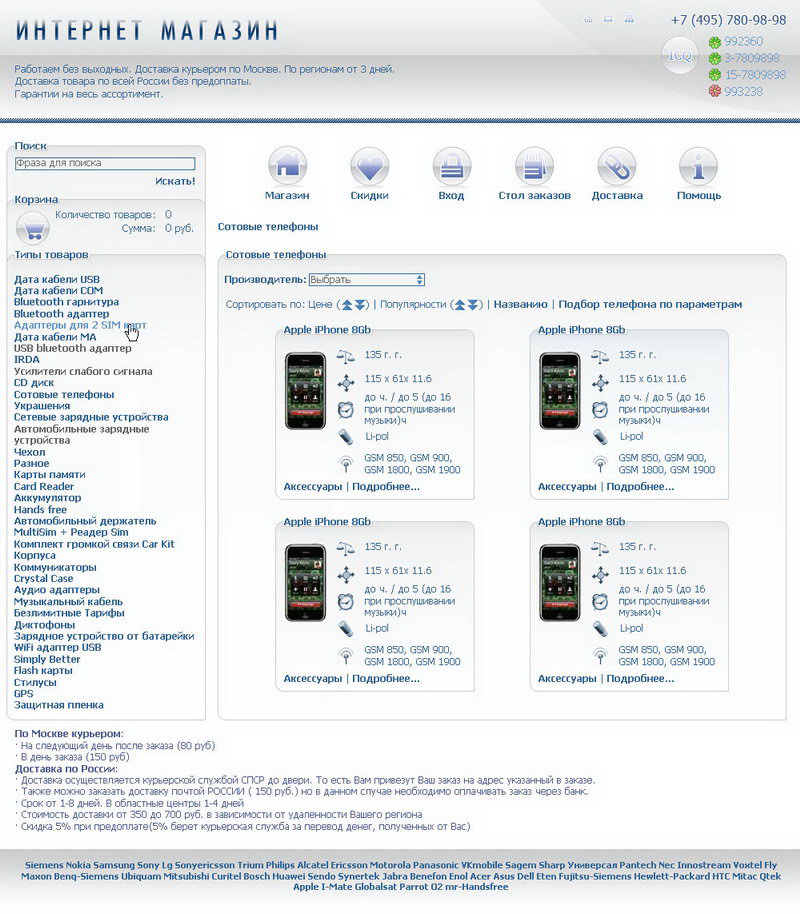Open Усилители слабого сигнала category
The height and width of the screenshot is (914, 800).
(x=83, y=371)
